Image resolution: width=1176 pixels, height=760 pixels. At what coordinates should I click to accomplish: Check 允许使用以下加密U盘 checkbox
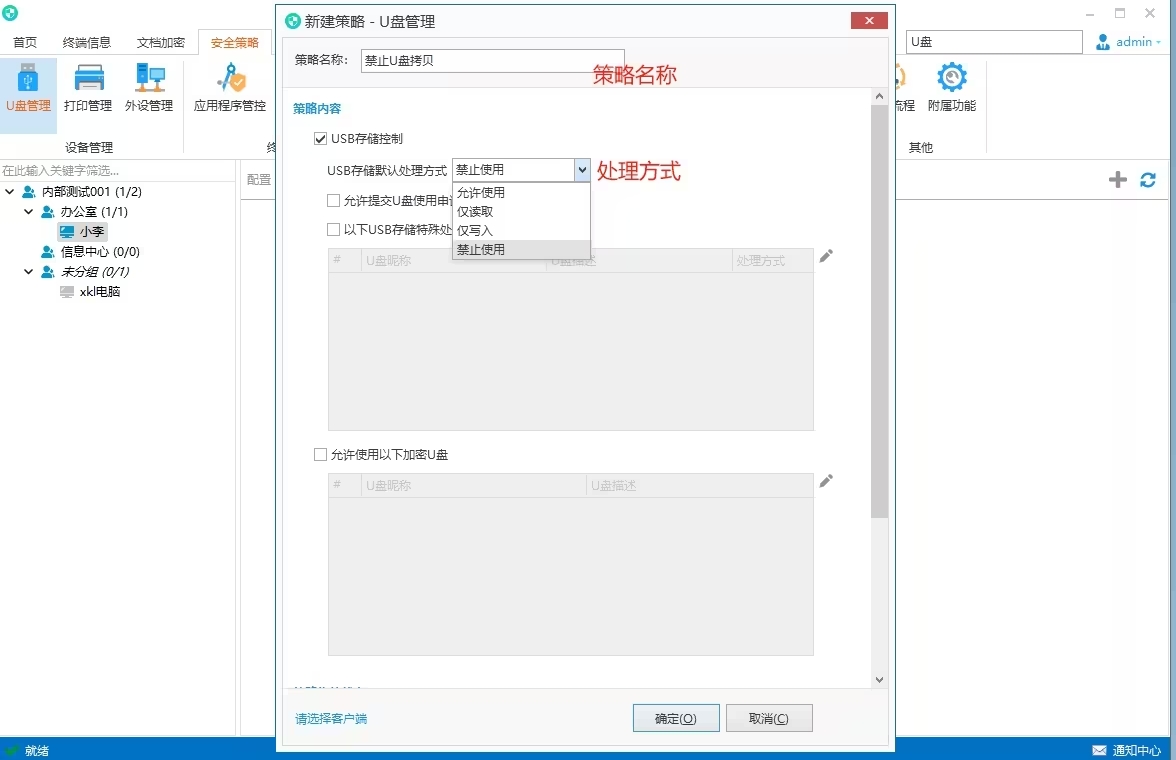click(320, 455)
